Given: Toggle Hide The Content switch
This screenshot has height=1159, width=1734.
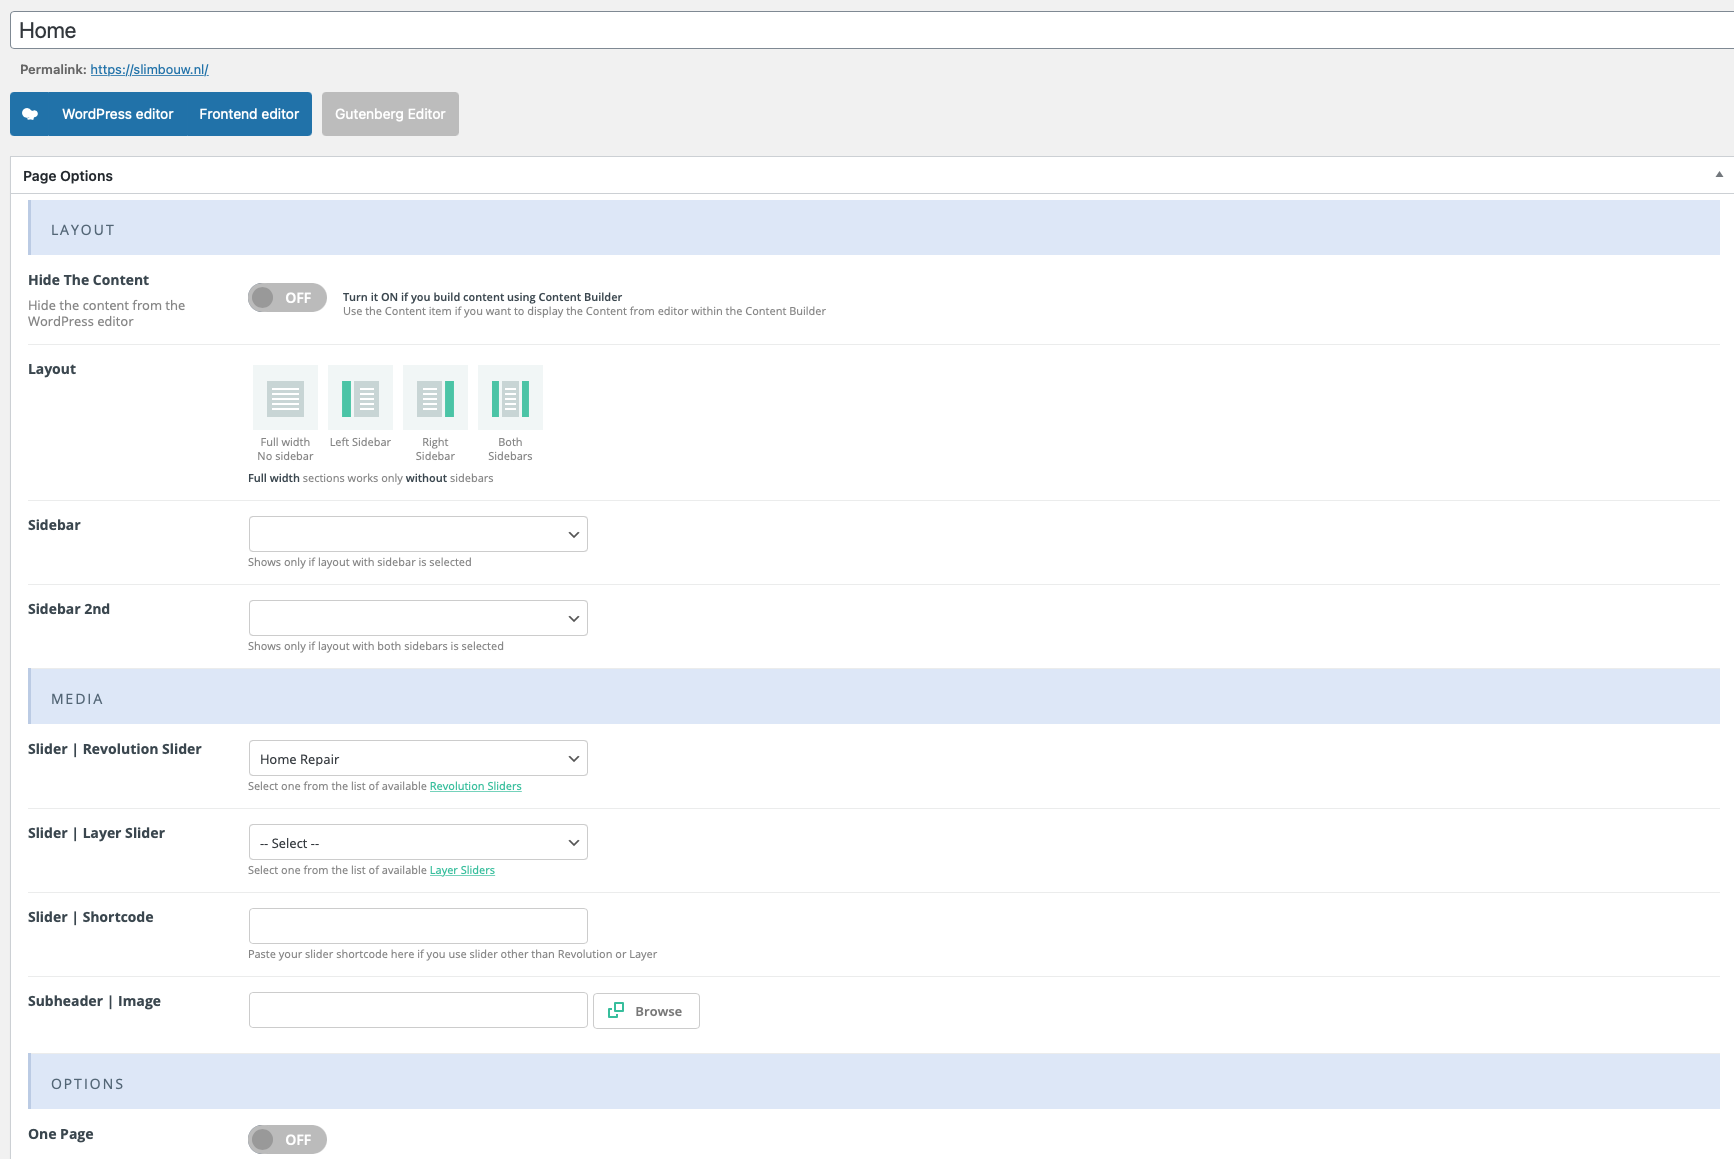Looking at the screenshot, I should (287, 298).
